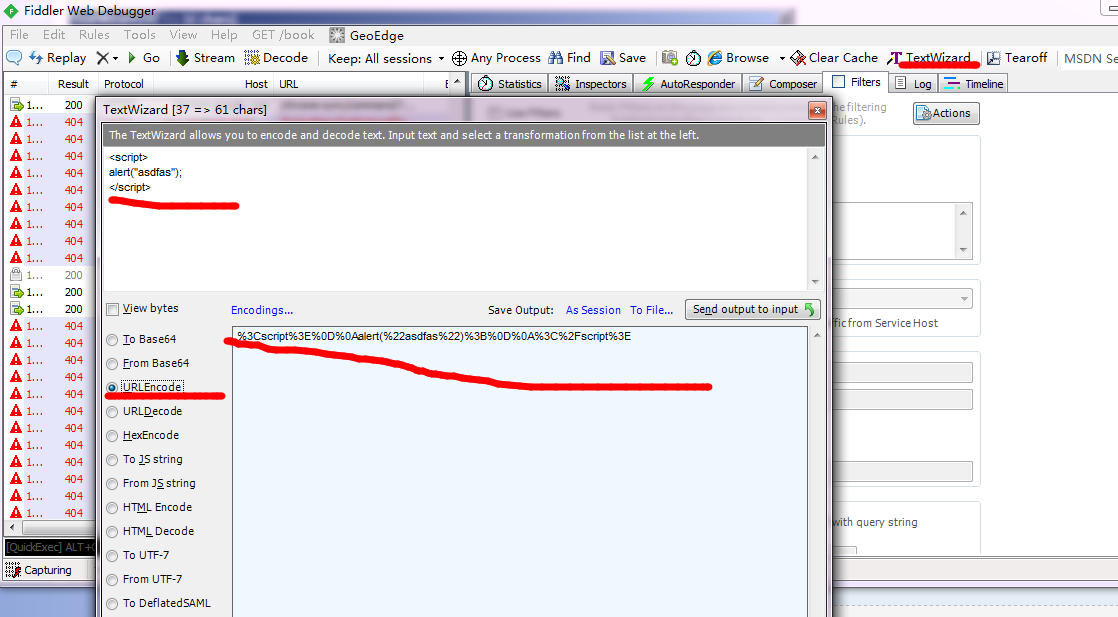This screenshot has width=1118, height=617.
Task: Open the File menu
Action: (x=19, y=34)
